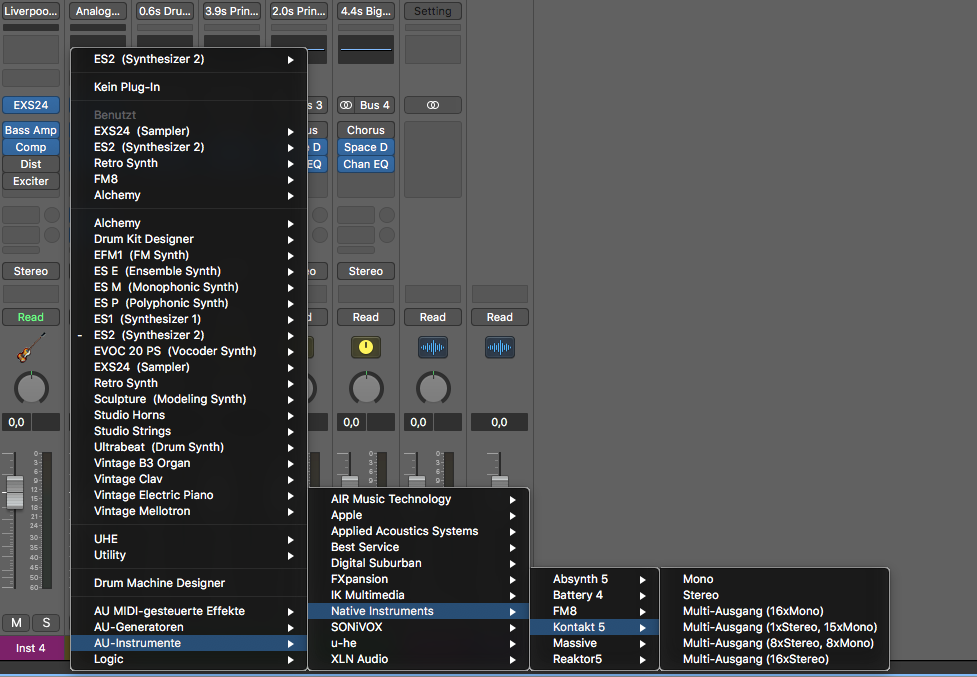Open the green Read automation mode menu
977x677 pixels.
click(31, 317)
